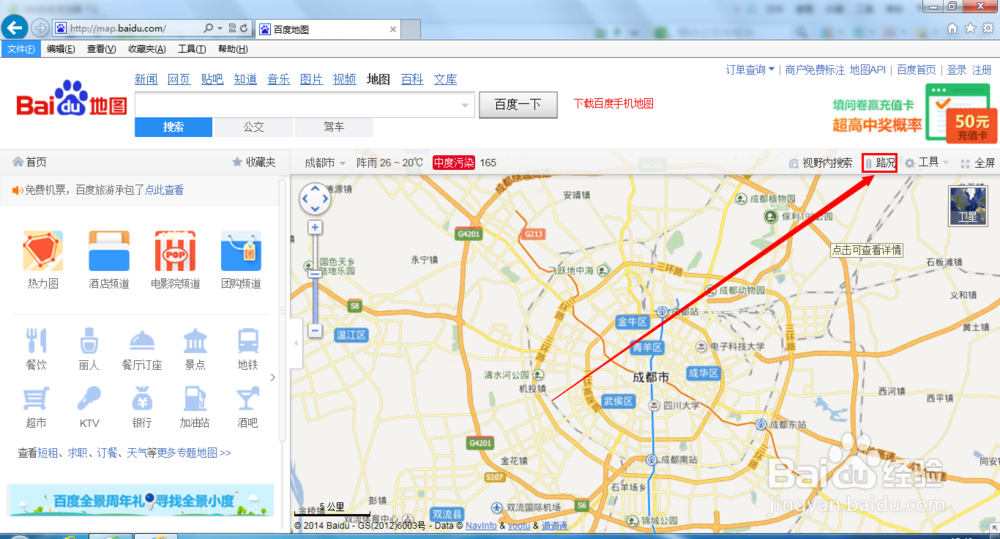Open the 文件(F) menu

coord(21,49)
